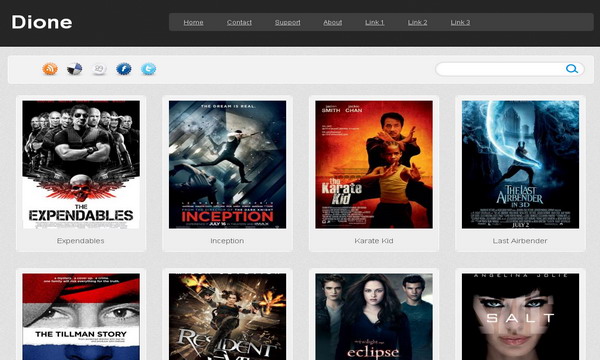This screenshot has height=360, width=600.
Task: Click the grey round social icon
Action: click(99, 69)
